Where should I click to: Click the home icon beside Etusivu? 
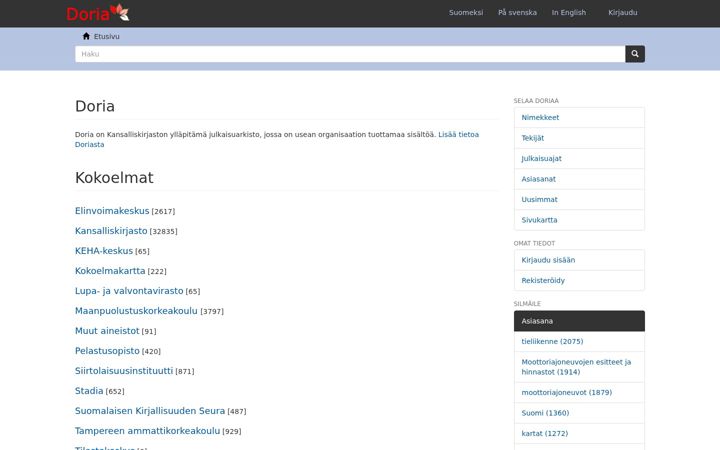(86, 36)
